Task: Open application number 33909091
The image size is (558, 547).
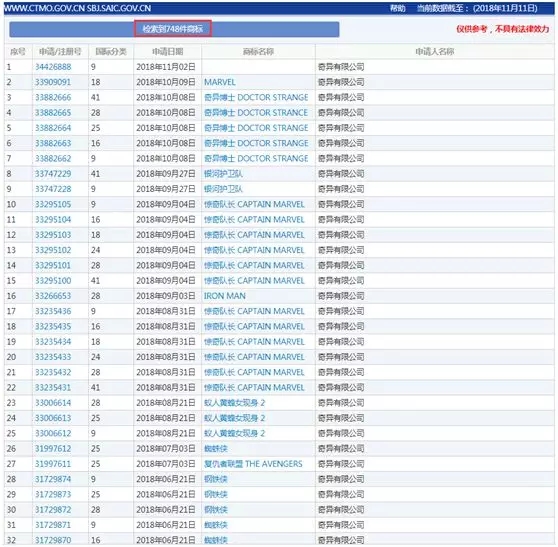Action: (53, 82)
